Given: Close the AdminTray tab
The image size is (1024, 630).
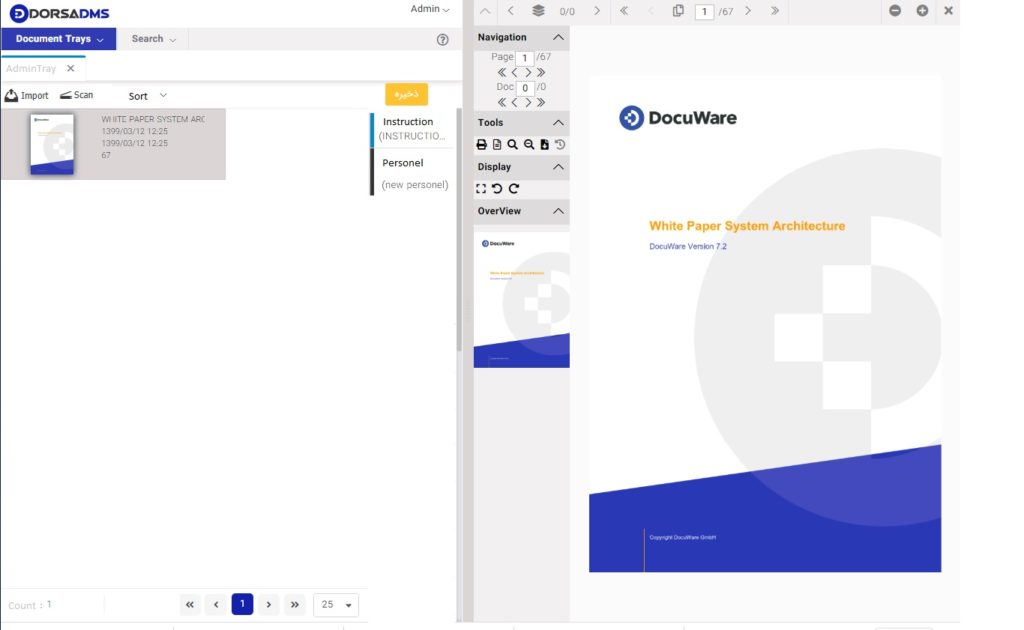Looking at the screenshot, I should pos(71,68).
